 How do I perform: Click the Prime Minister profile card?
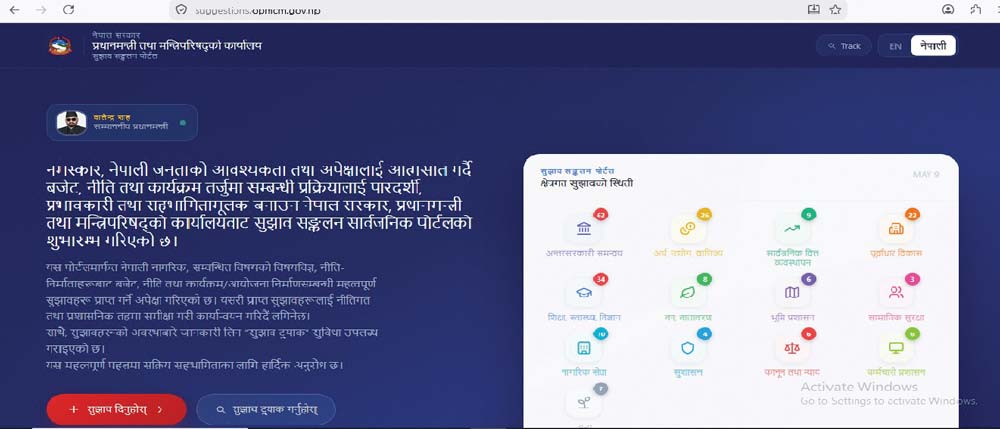(122, 122)
